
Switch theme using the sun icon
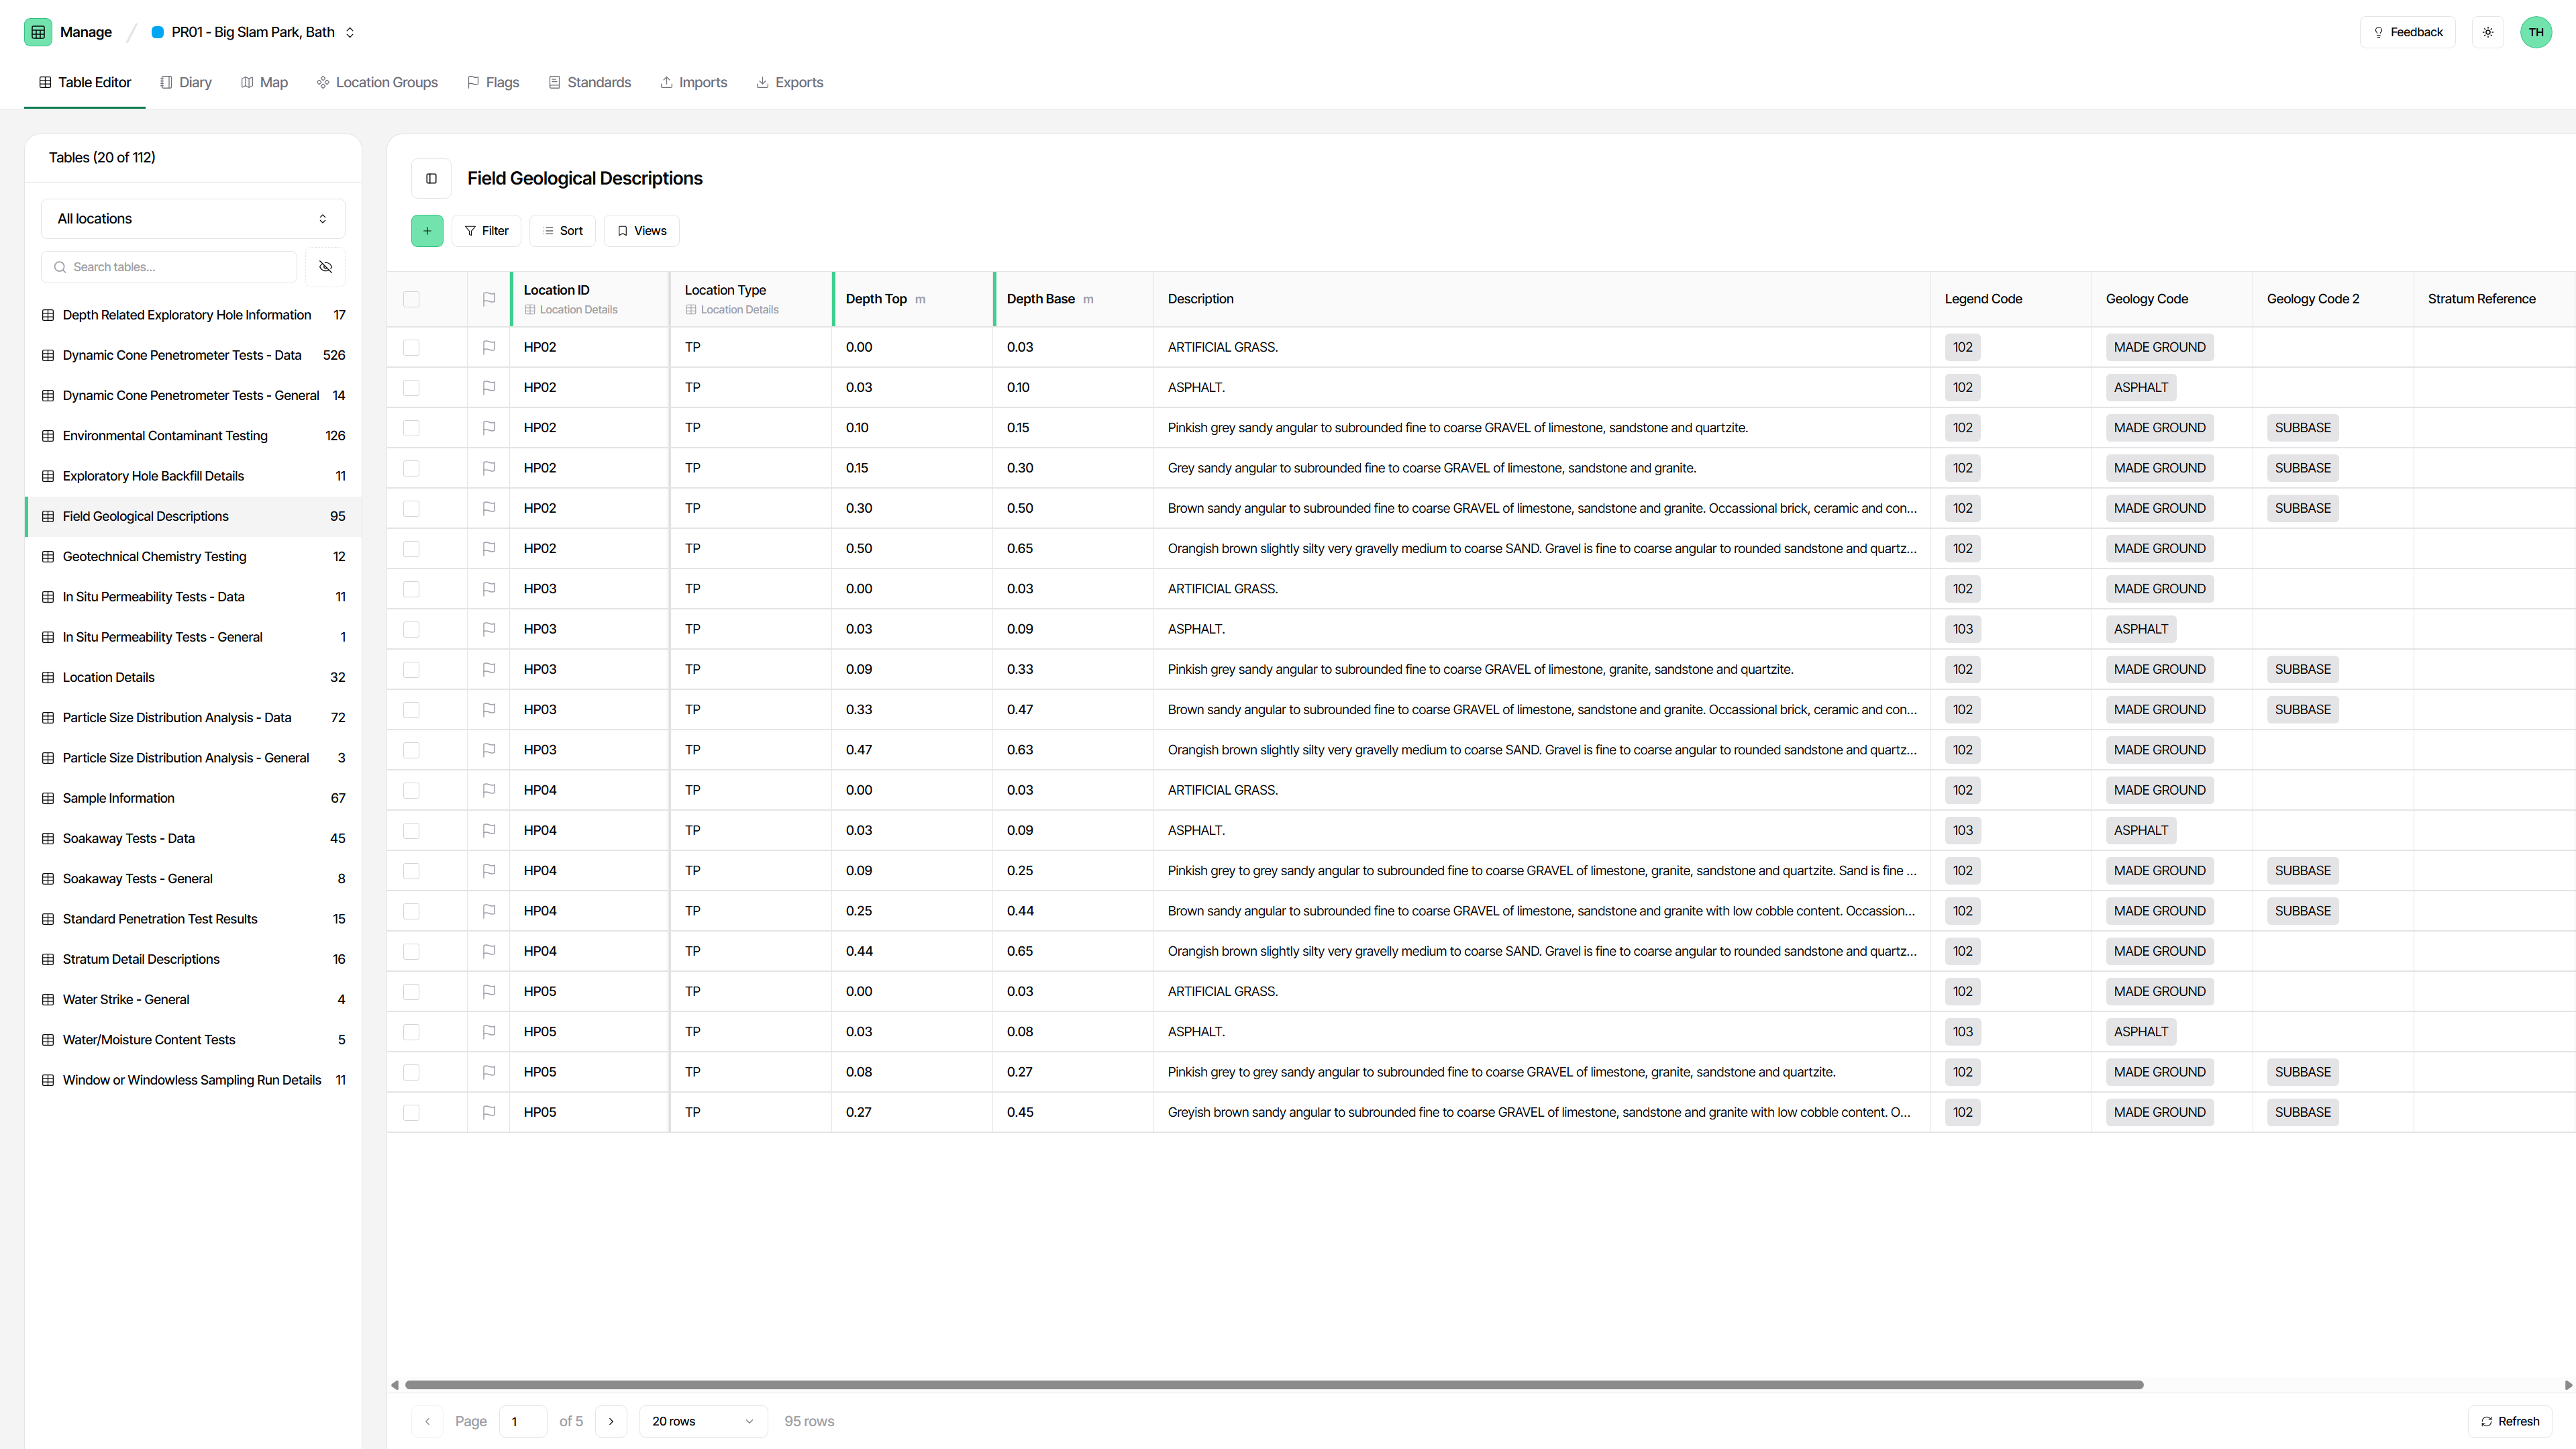pyautogui.click(x=2487, y=32)
